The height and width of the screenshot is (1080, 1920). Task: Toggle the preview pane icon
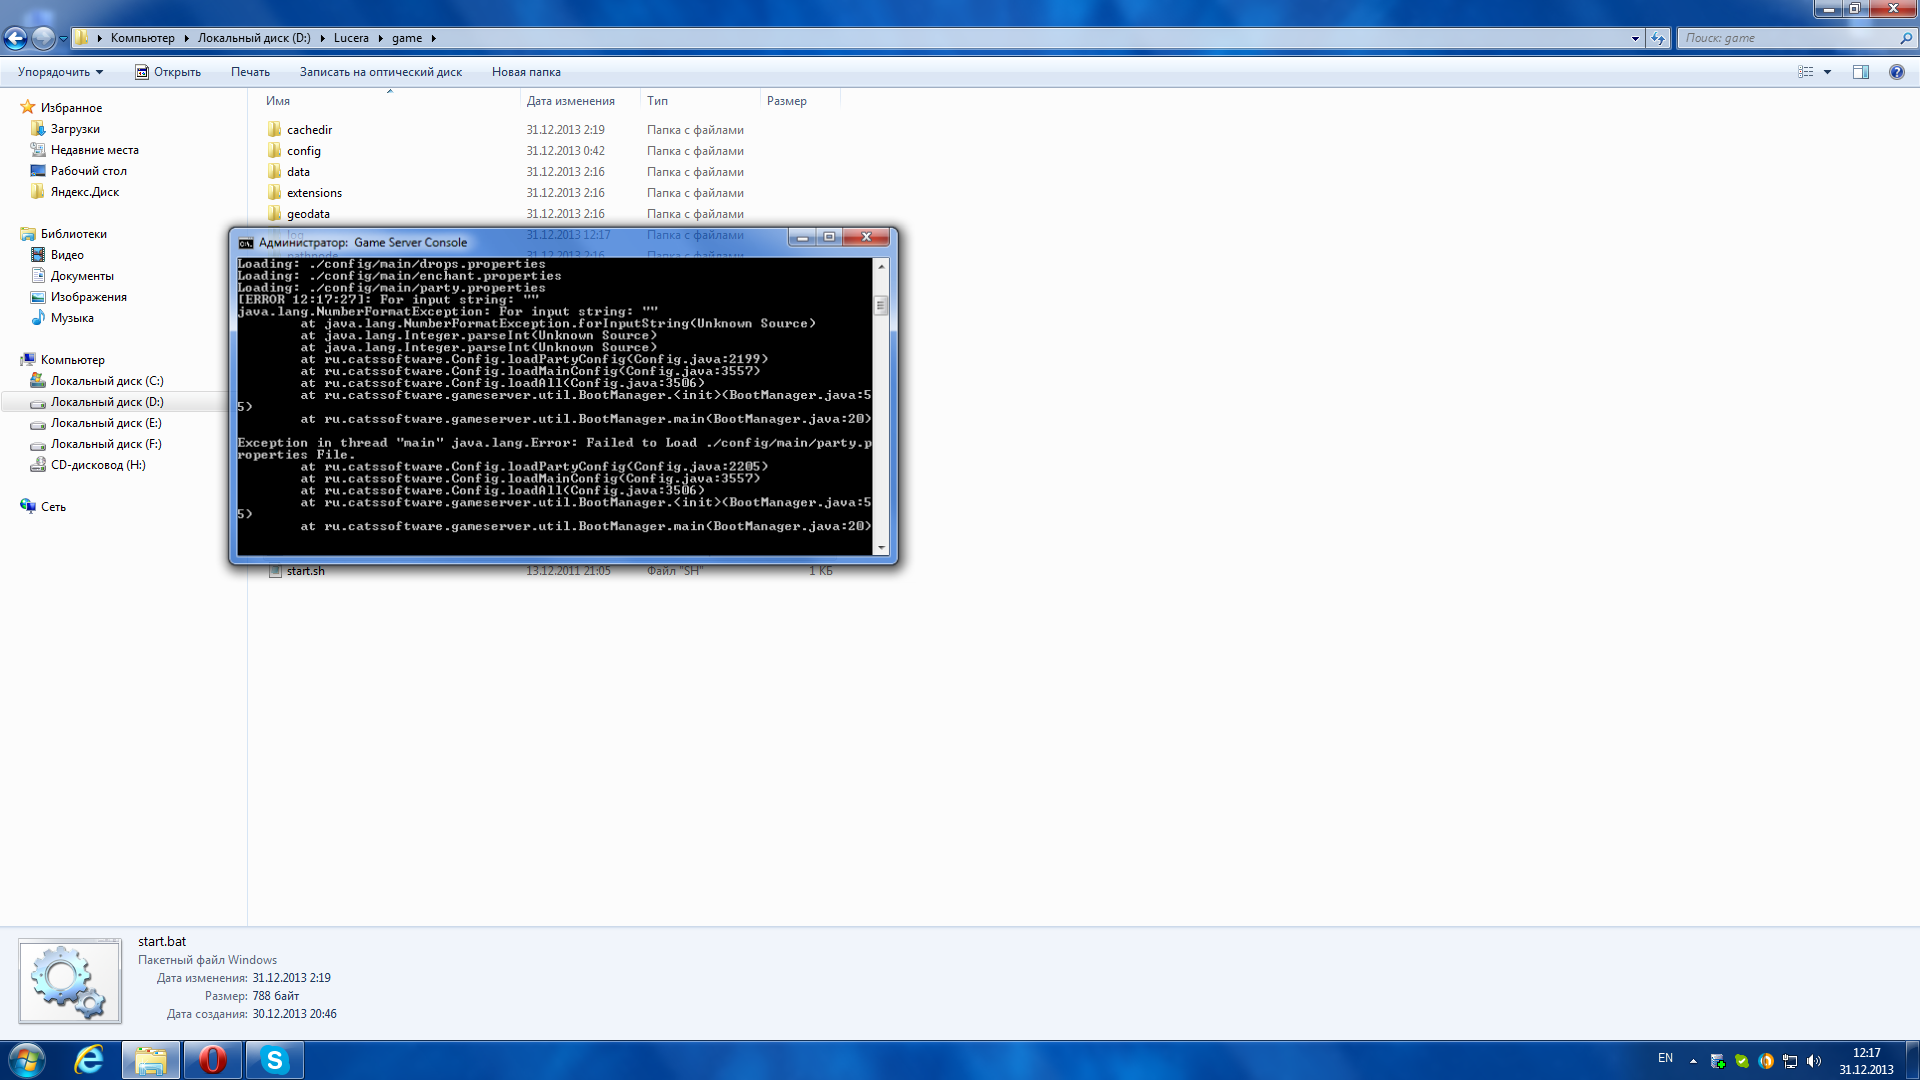pos(1860,72)
